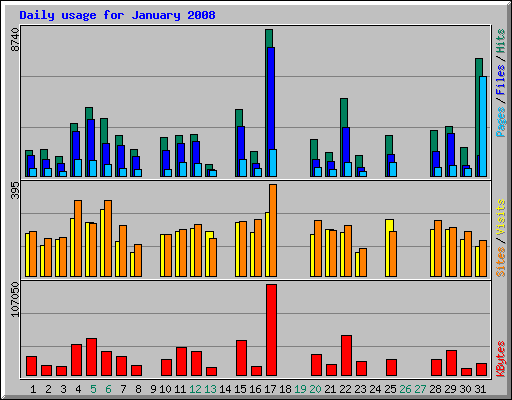The image size is (512, 400).
Task: Click green day label 20
Action: (315, 389)
